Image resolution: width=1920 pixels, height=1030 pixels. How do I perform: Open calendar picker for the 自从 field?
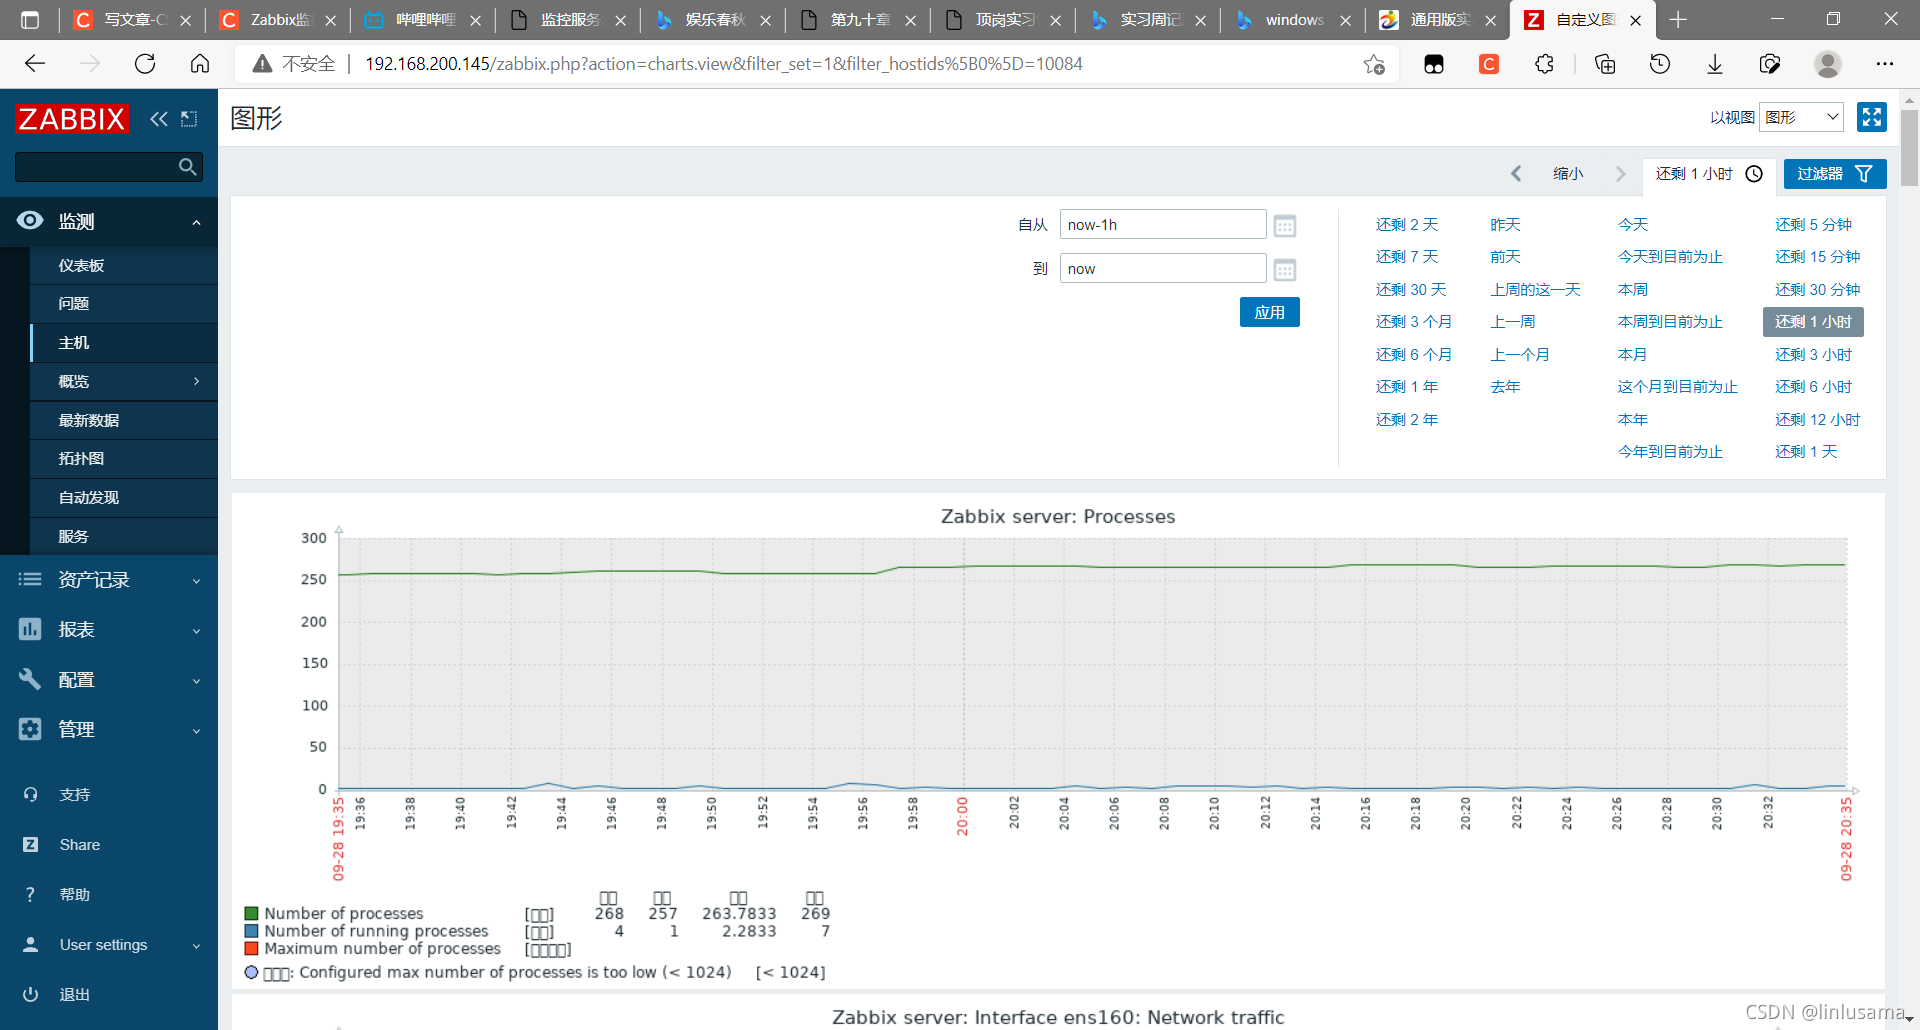click(1285, 226)
